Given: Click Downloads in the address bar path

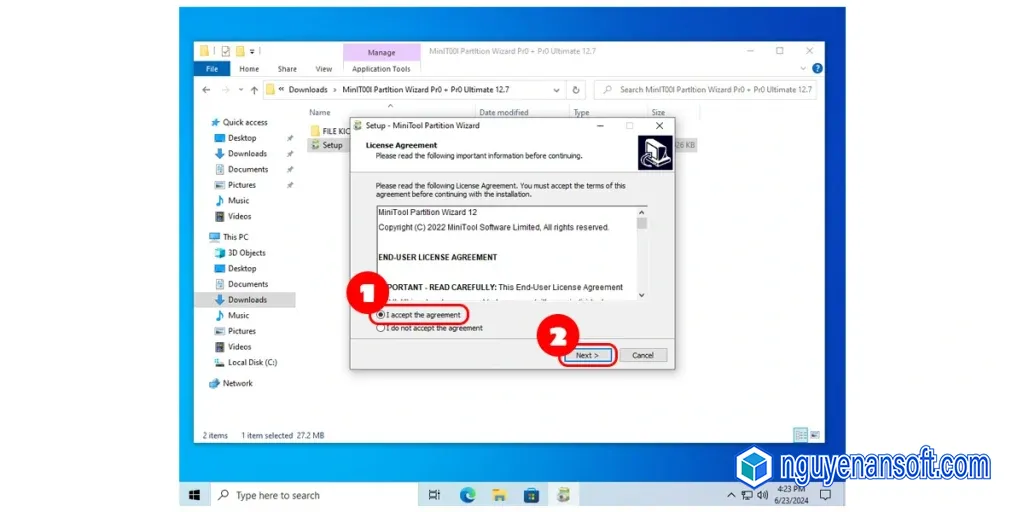Looking at the screenshot, I should (308, 89).
